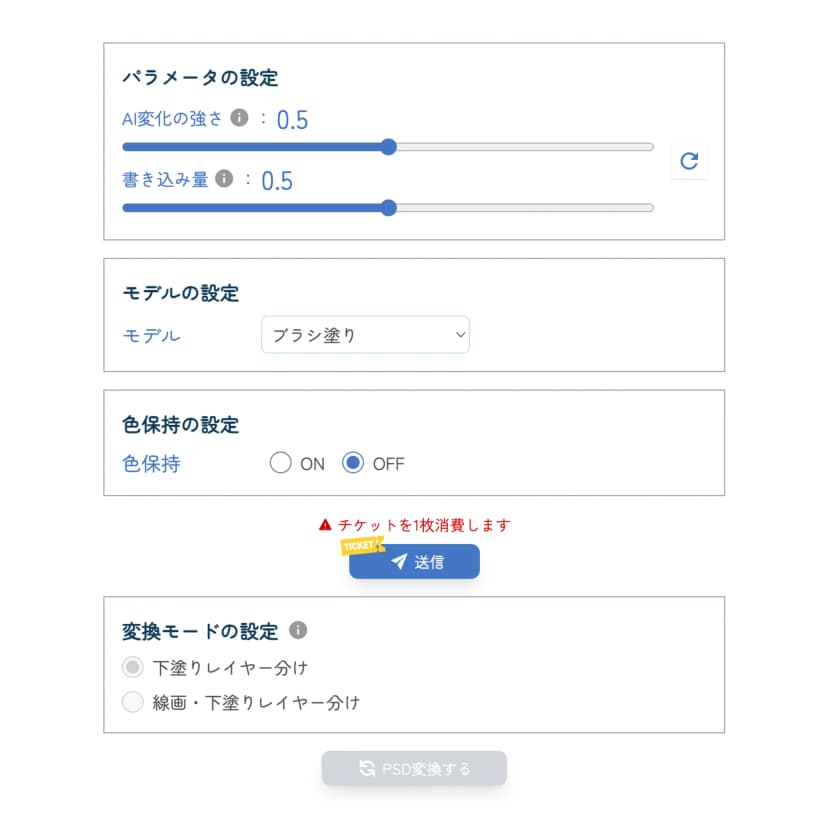This screenshot has height=828, width=828.
Task: Choose 線画・下塗りレイヤー分け radio option
Action: point(132,702)
